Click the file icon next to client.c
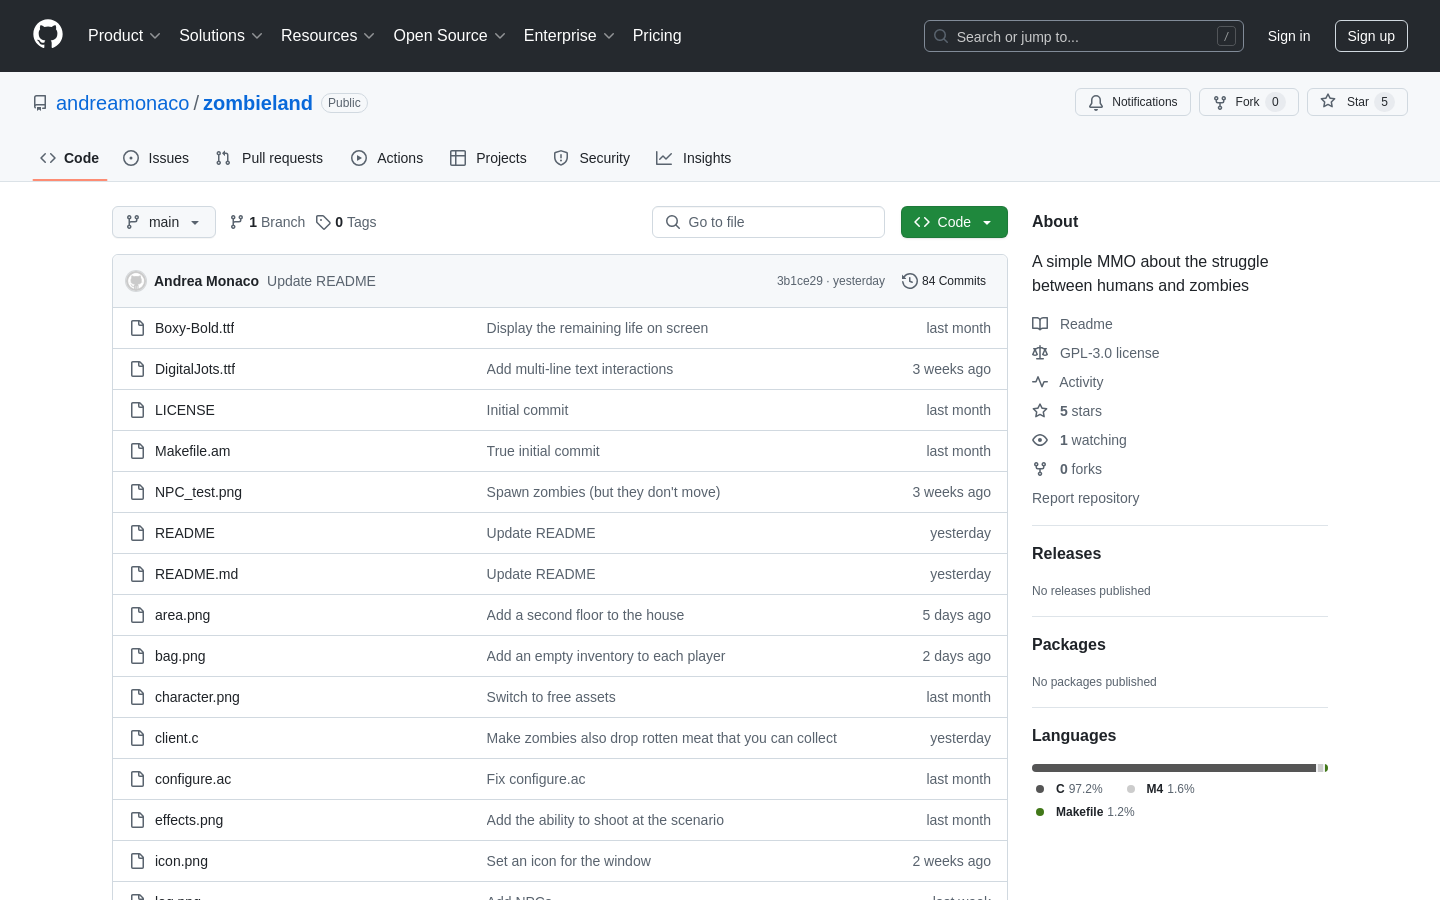 coord(138,738)
